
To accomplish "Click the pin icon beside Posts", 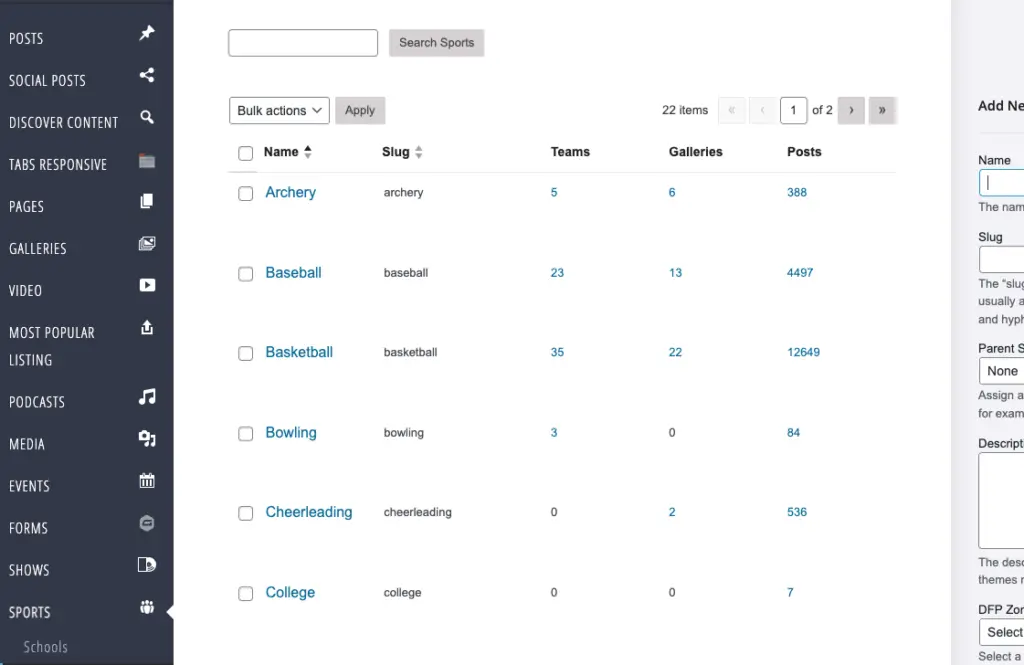I will 147,34.
